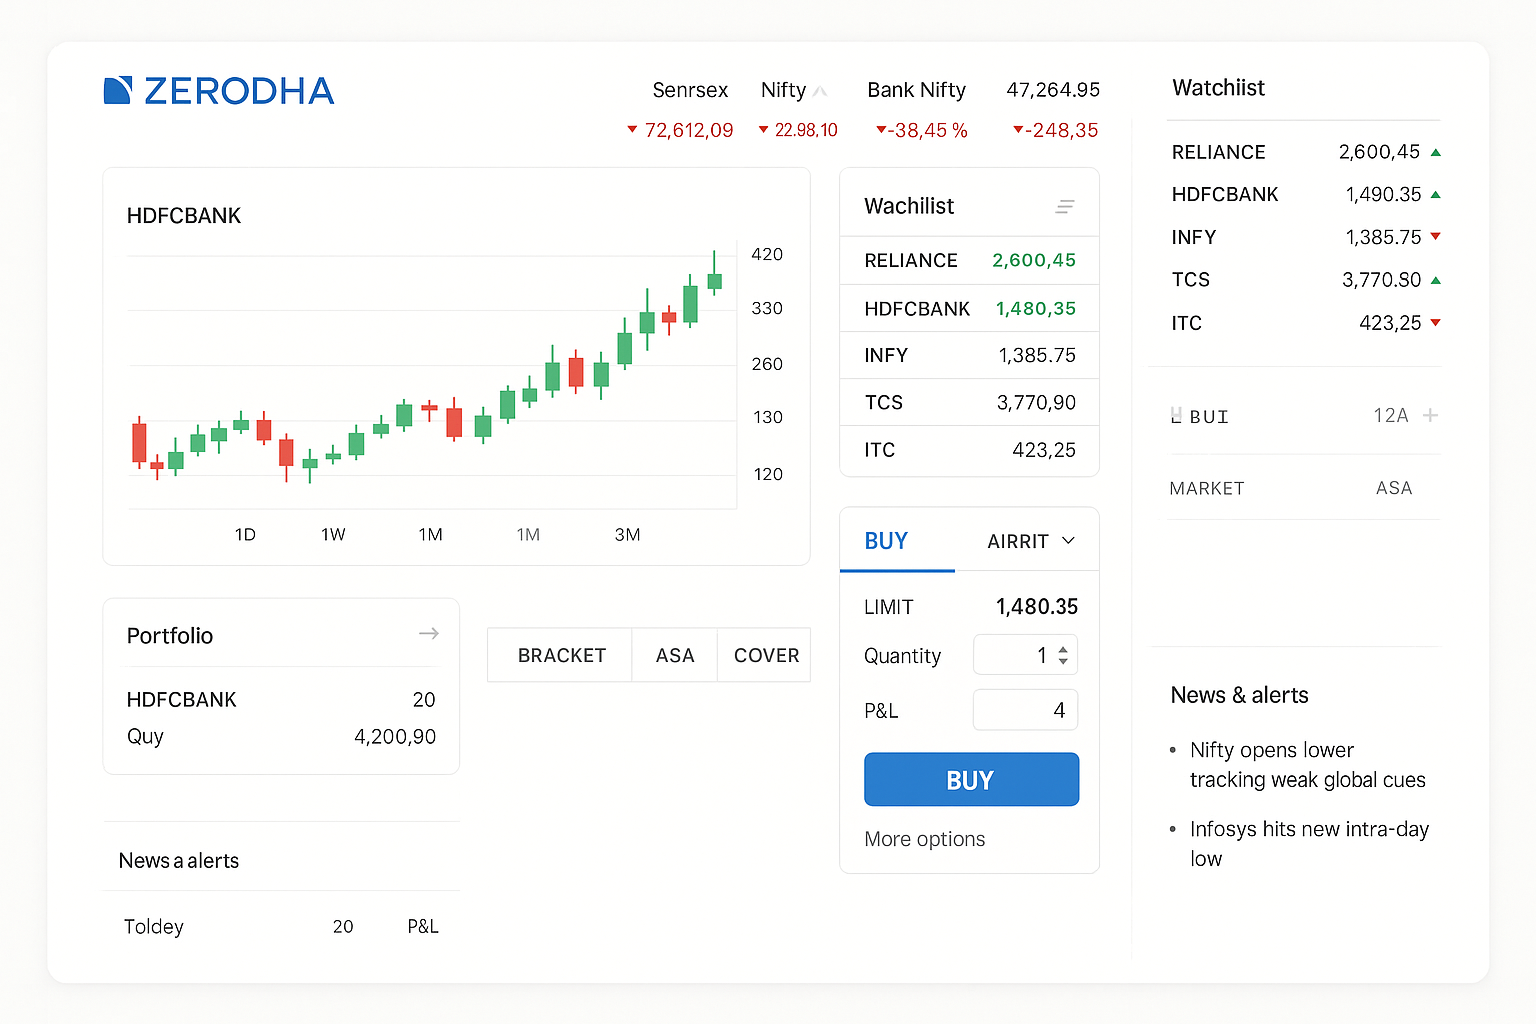Click the green up arrow for TCS
Screen dimensions: 1536x1024
[x=1436, y=280]
